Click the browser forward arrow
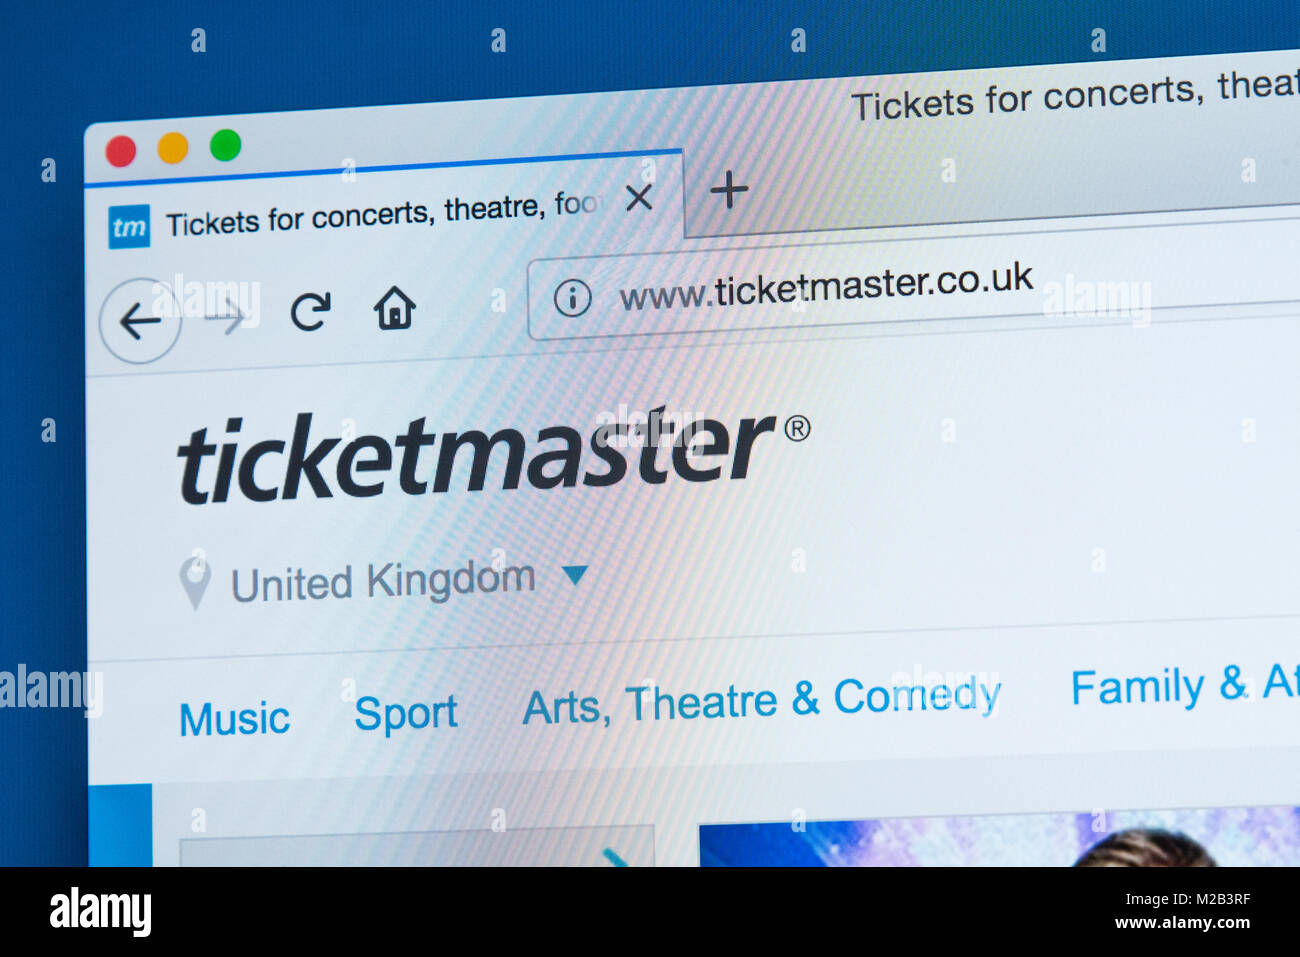Viewport: 1300px width, 957px height. pos(225,319)
